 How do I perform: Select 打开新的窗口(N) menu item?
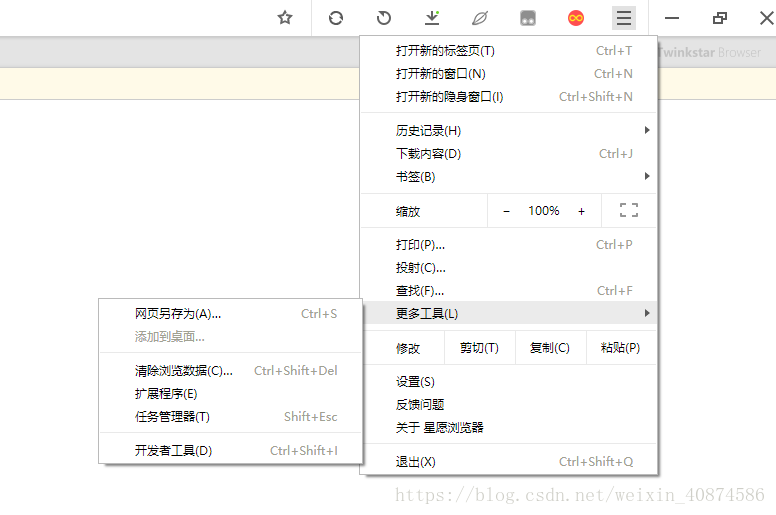coord(508,74)
